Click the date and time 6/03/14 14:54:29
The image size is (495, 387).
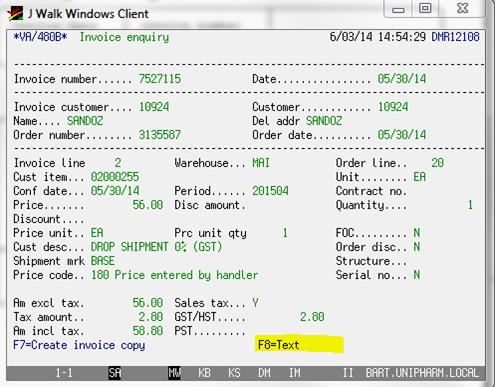[378, 37]
